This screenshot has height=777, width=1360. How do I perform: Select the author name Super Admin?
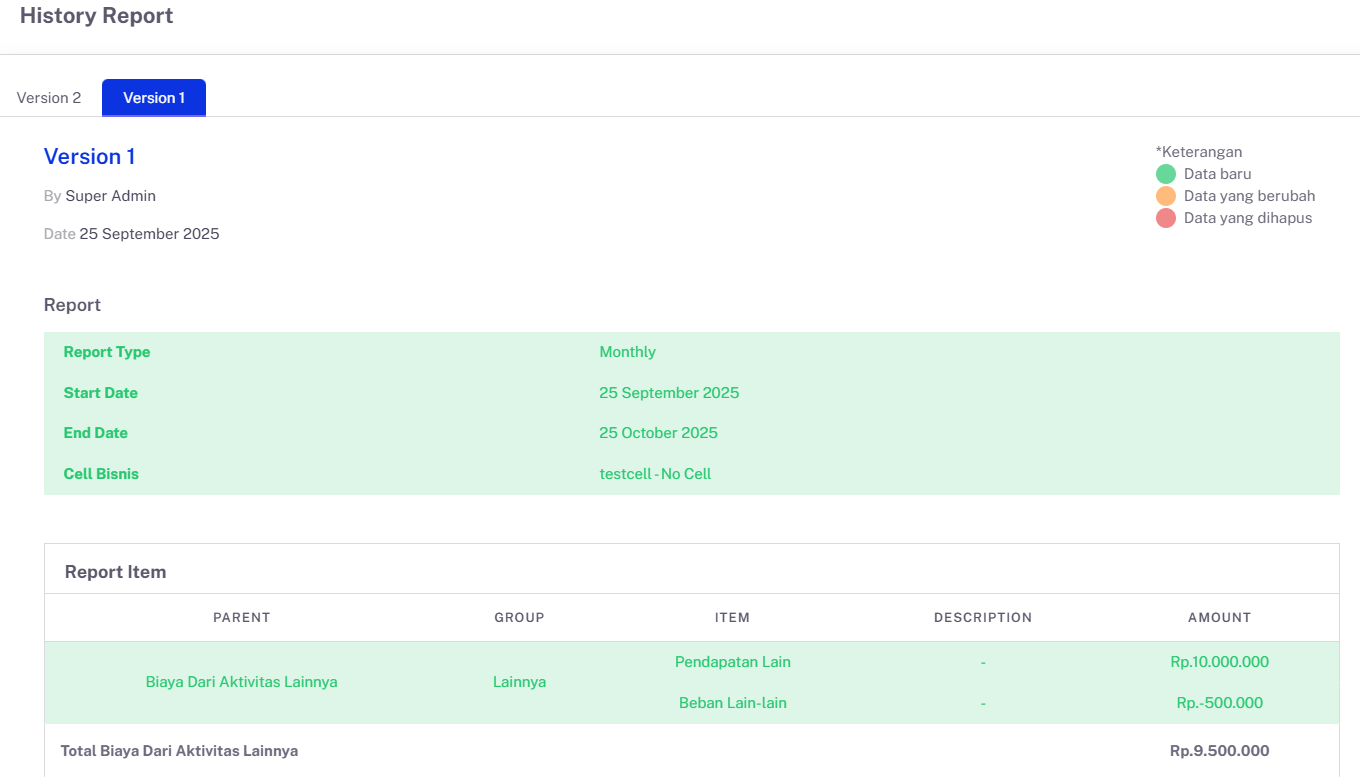point(111,196)
